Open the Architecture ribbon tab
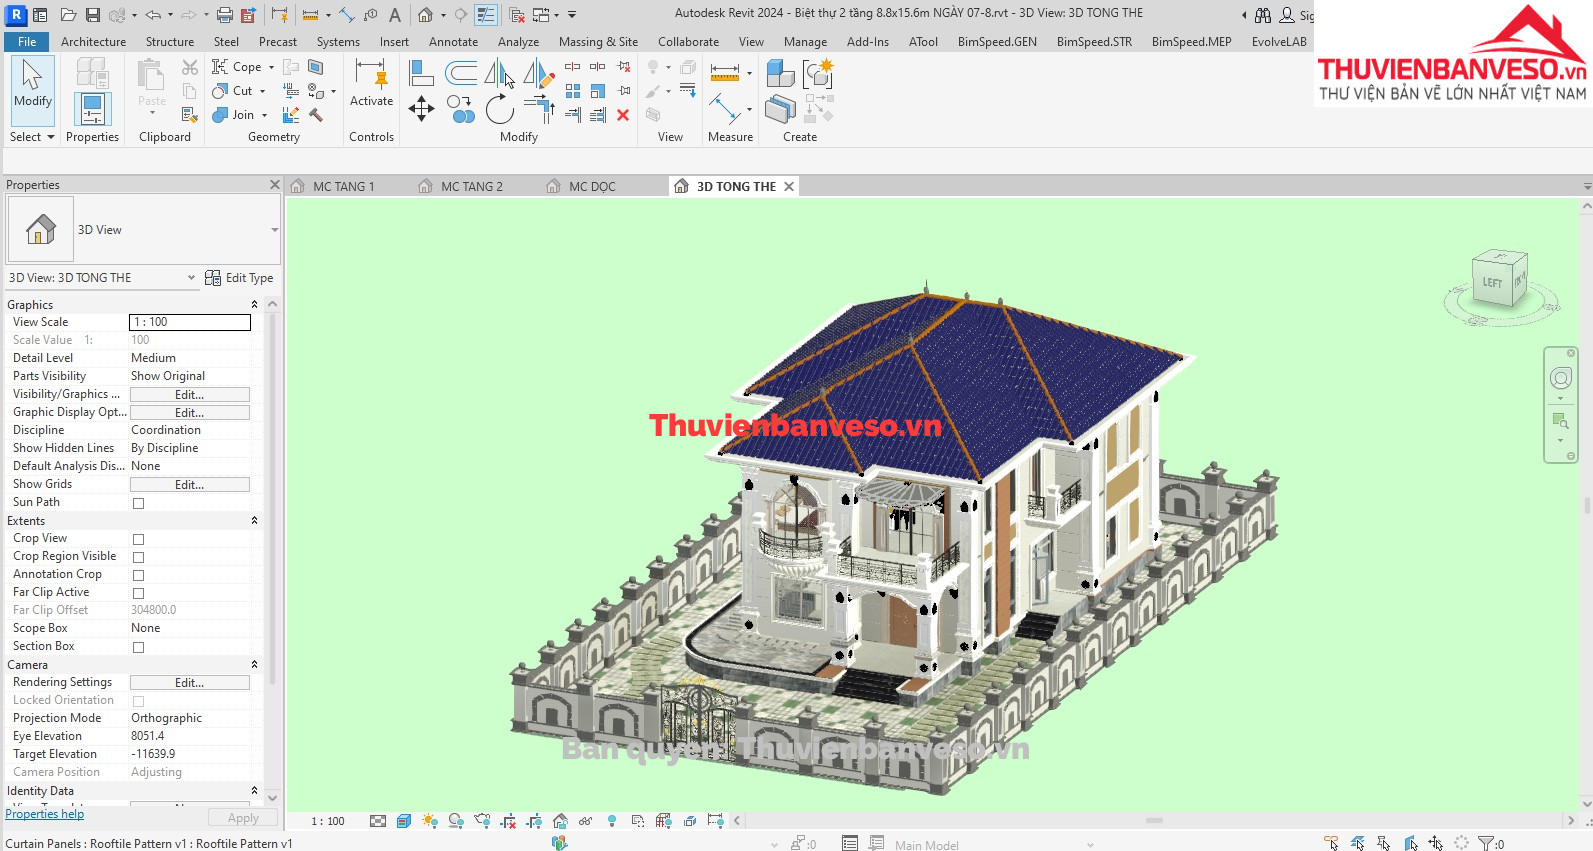Viewport: 1593px width, 851px height. coord(93,42)
